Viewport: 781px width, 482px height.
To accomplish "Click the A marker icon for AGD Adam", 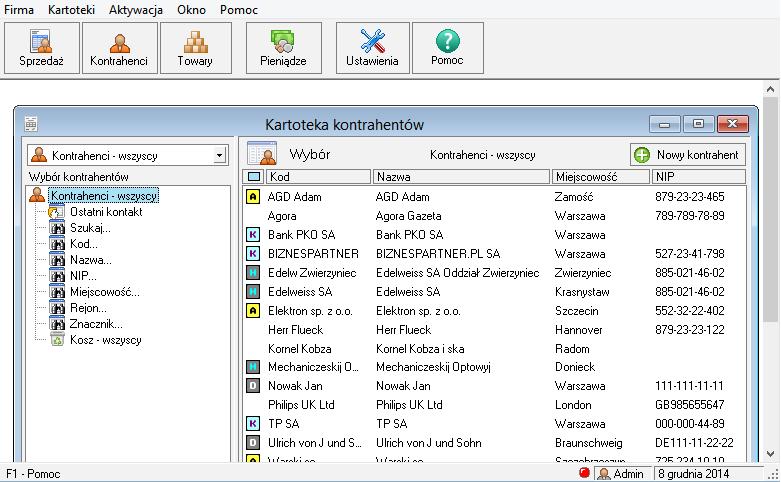I will click(253, 197).
